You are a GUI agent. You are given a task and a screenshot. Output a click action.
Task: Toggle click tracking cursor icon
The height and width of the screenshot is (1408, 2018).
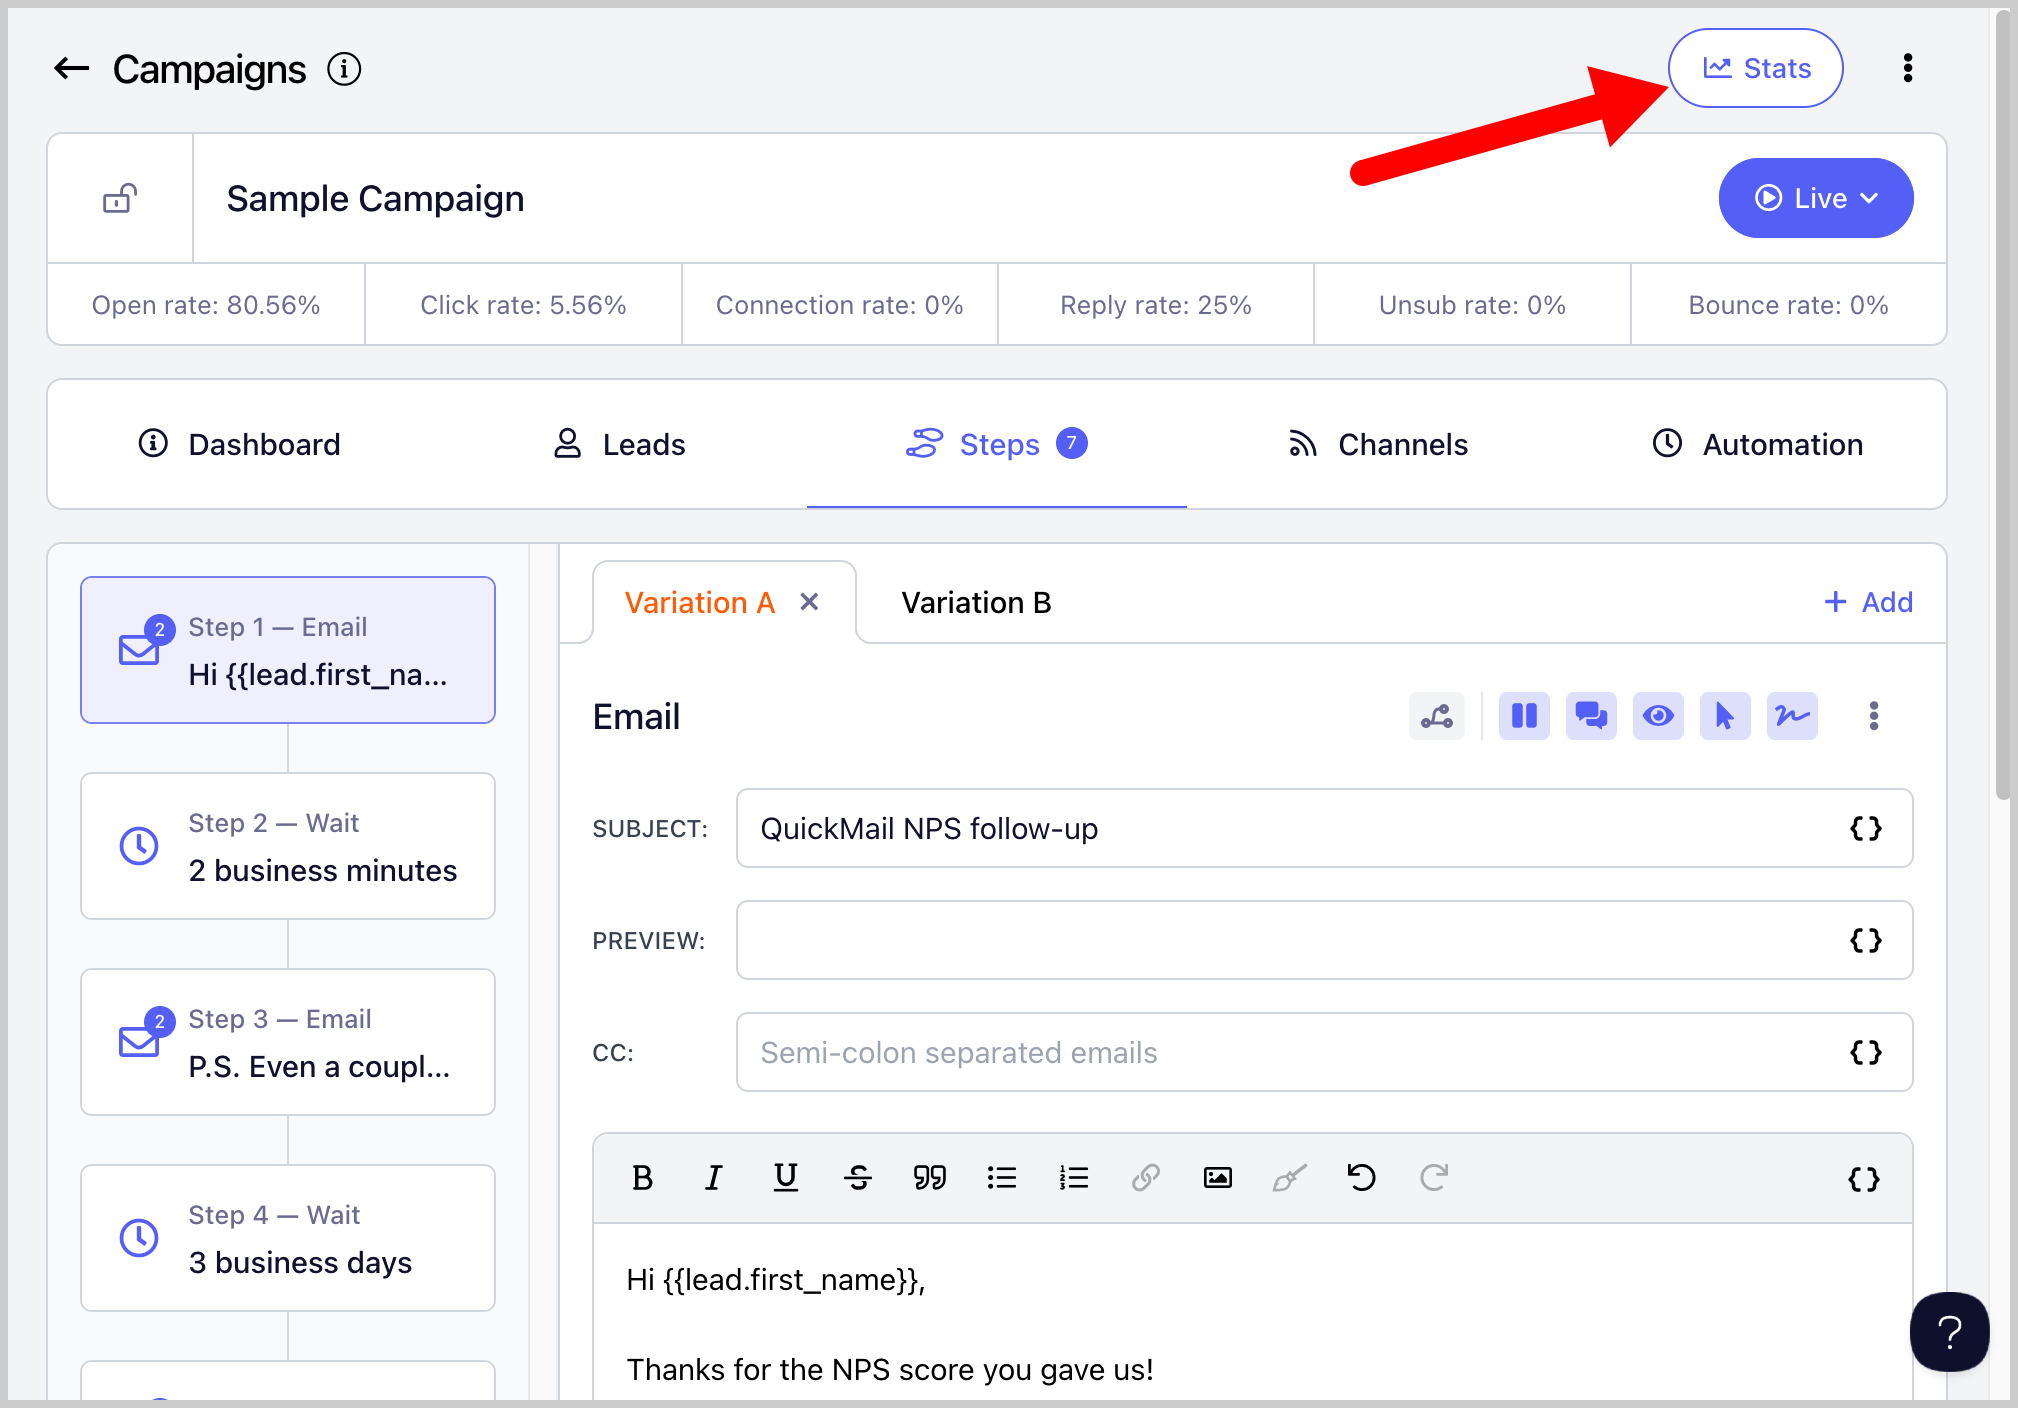(1725, 716)
